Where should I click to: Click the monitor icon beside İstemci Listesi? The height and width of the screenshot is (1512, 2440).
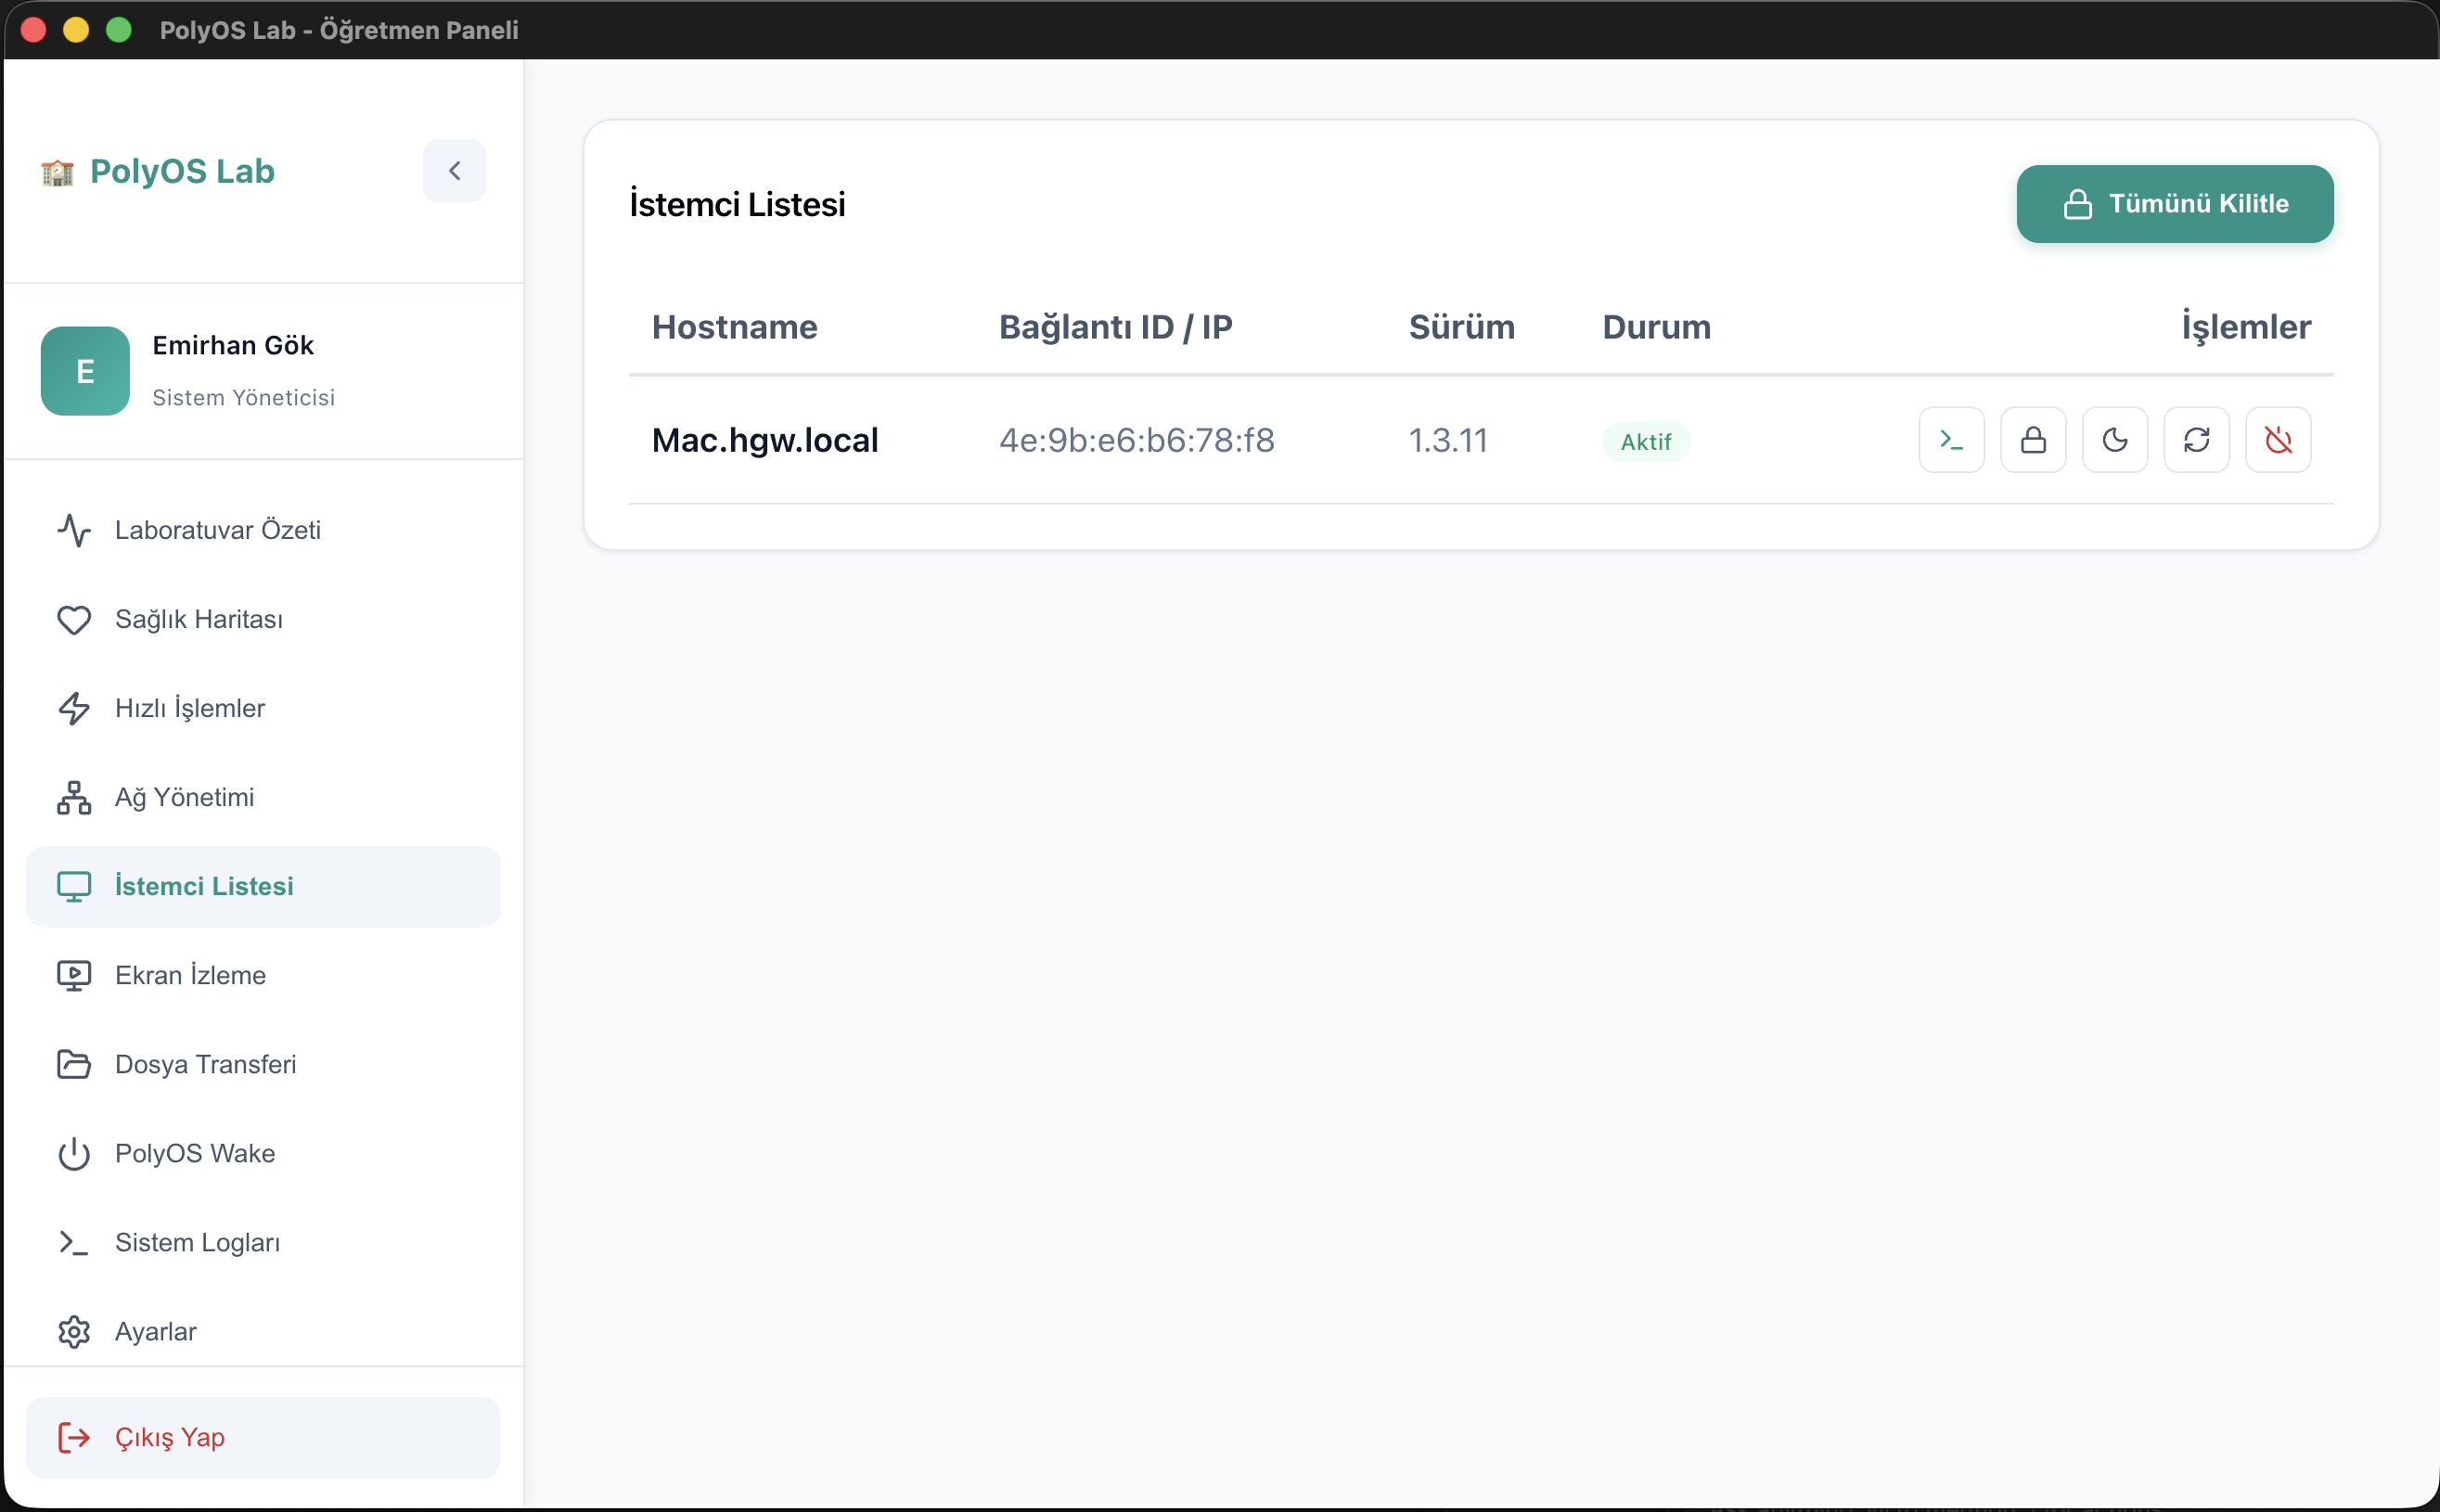click(74, 886)
